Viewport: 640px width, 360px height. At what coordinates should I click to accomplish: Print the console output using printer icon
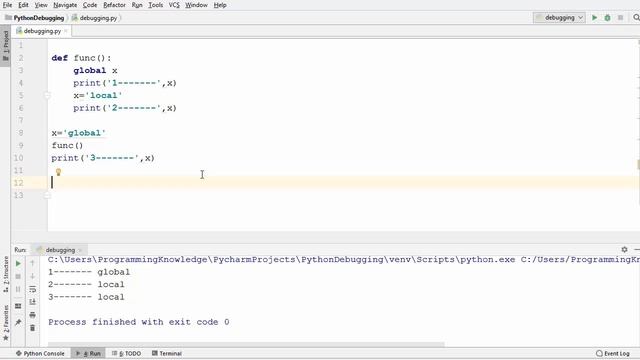pos(33,315)
